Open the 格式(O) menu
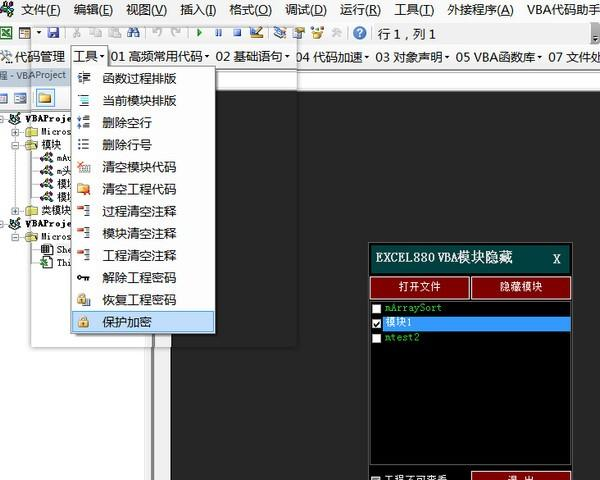Viewport: 600px width, 480px height. (x=251, y=10)
